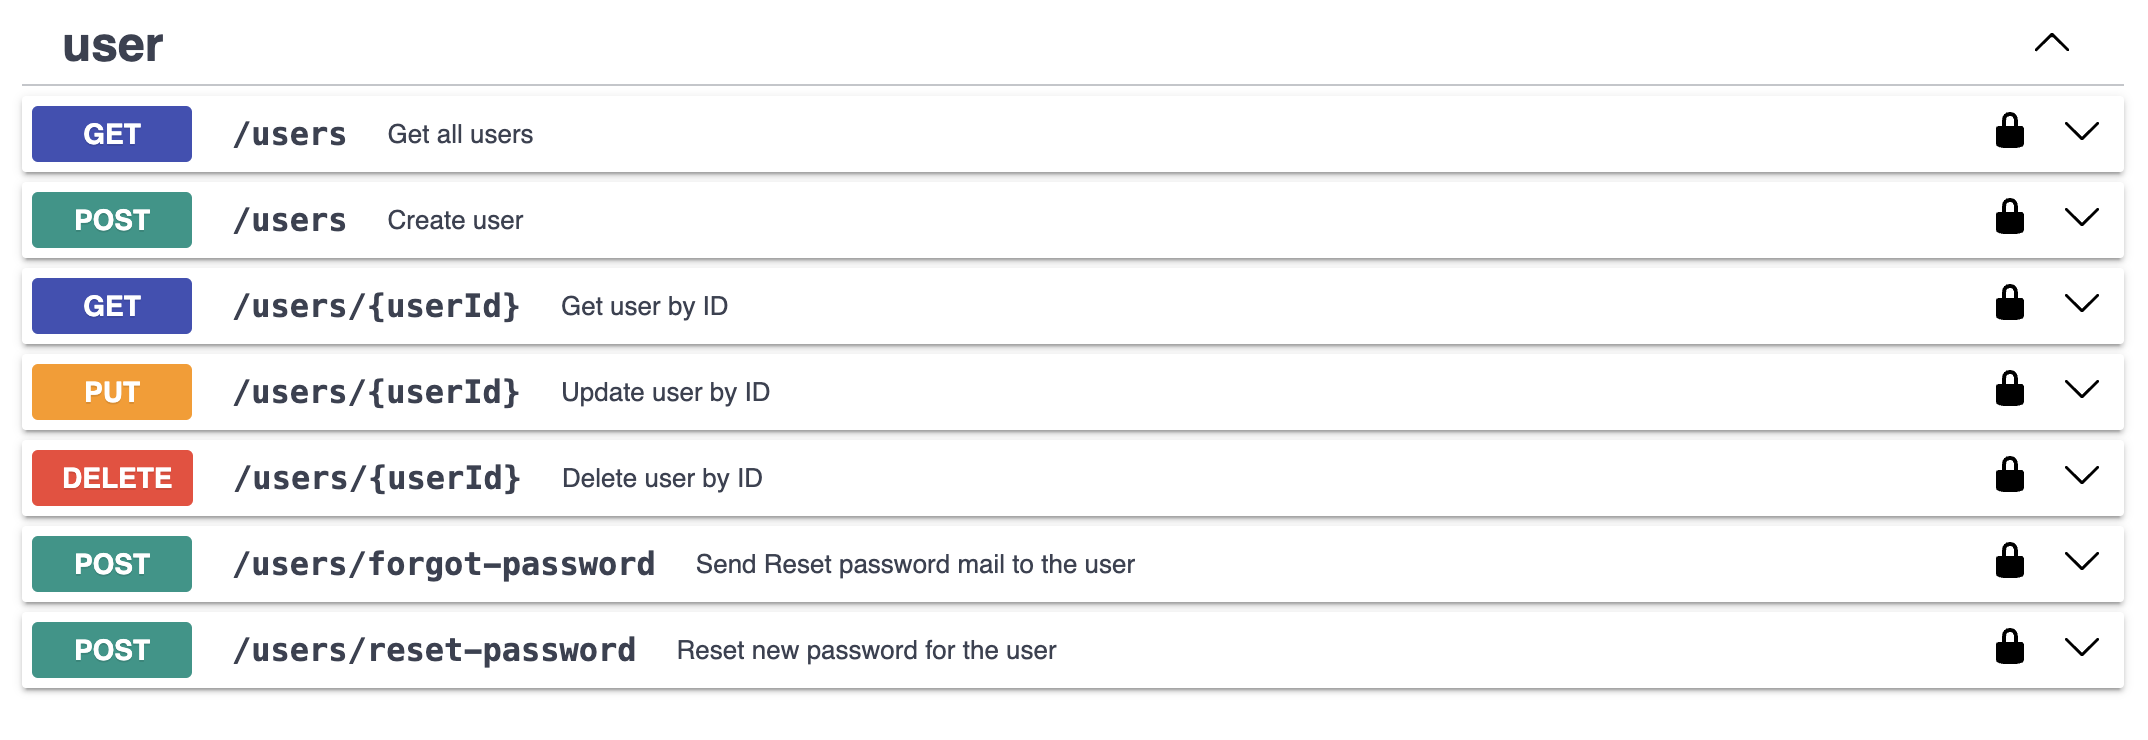Collapse the user section
The height and width of the screenshot is (740, 2148).
2054,44
